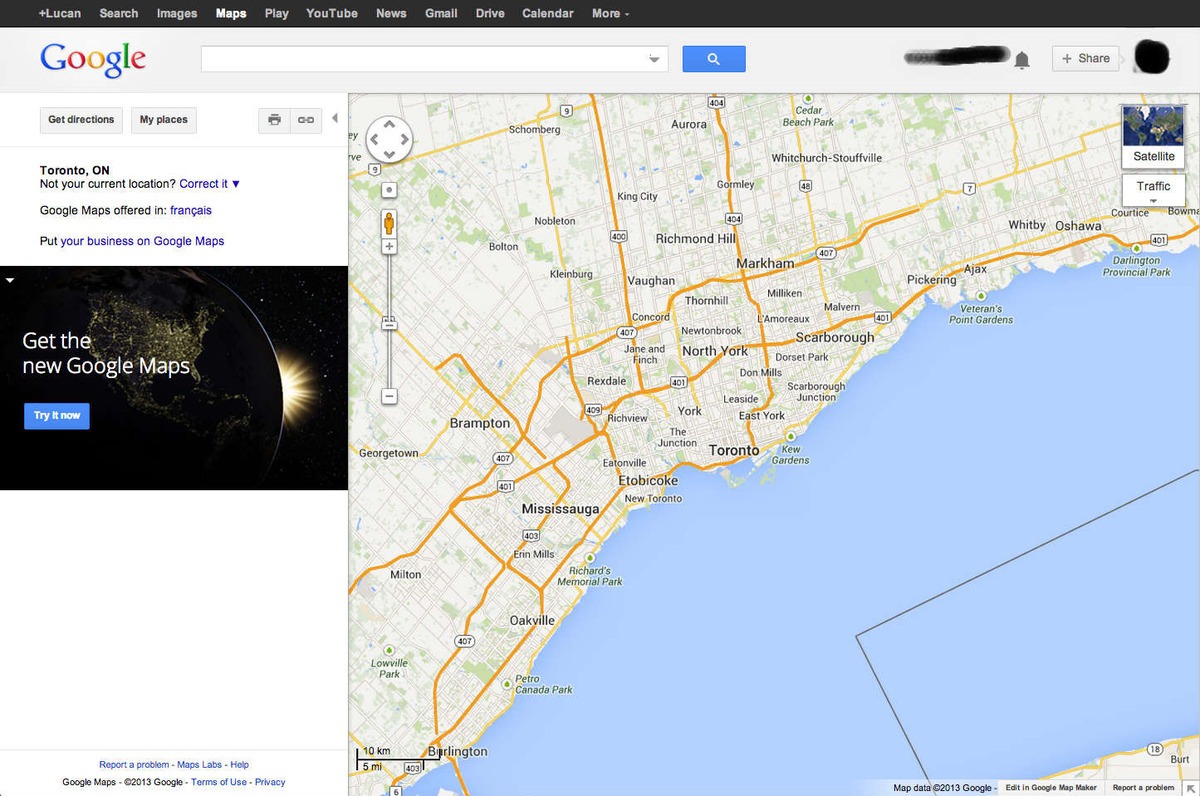Open My places
This screenshot has width=1200, height=796.
pos(164,120)
